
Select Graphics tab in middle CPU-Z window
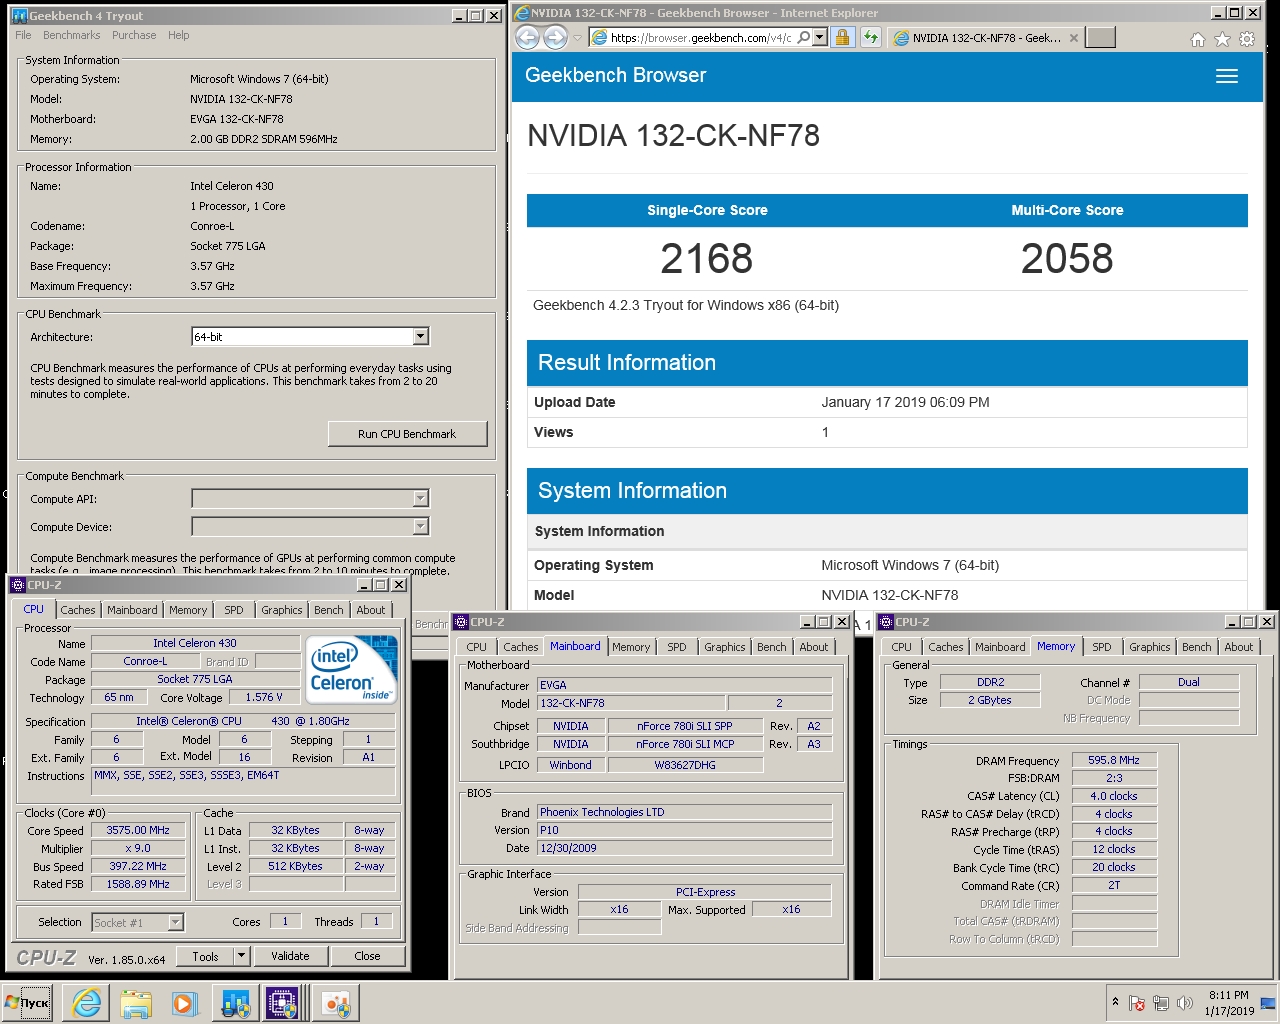click(x=725, y=647)
